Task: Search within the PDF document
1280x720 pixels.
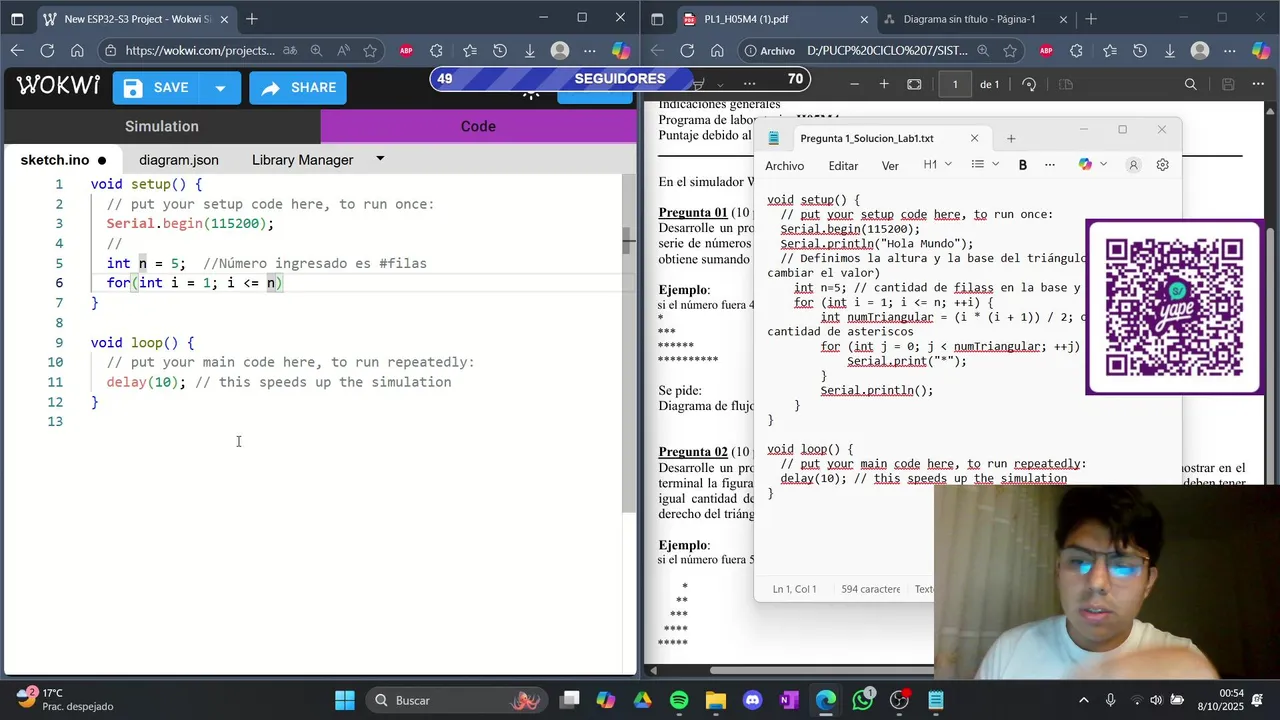Action: (x=1190, y=85)
